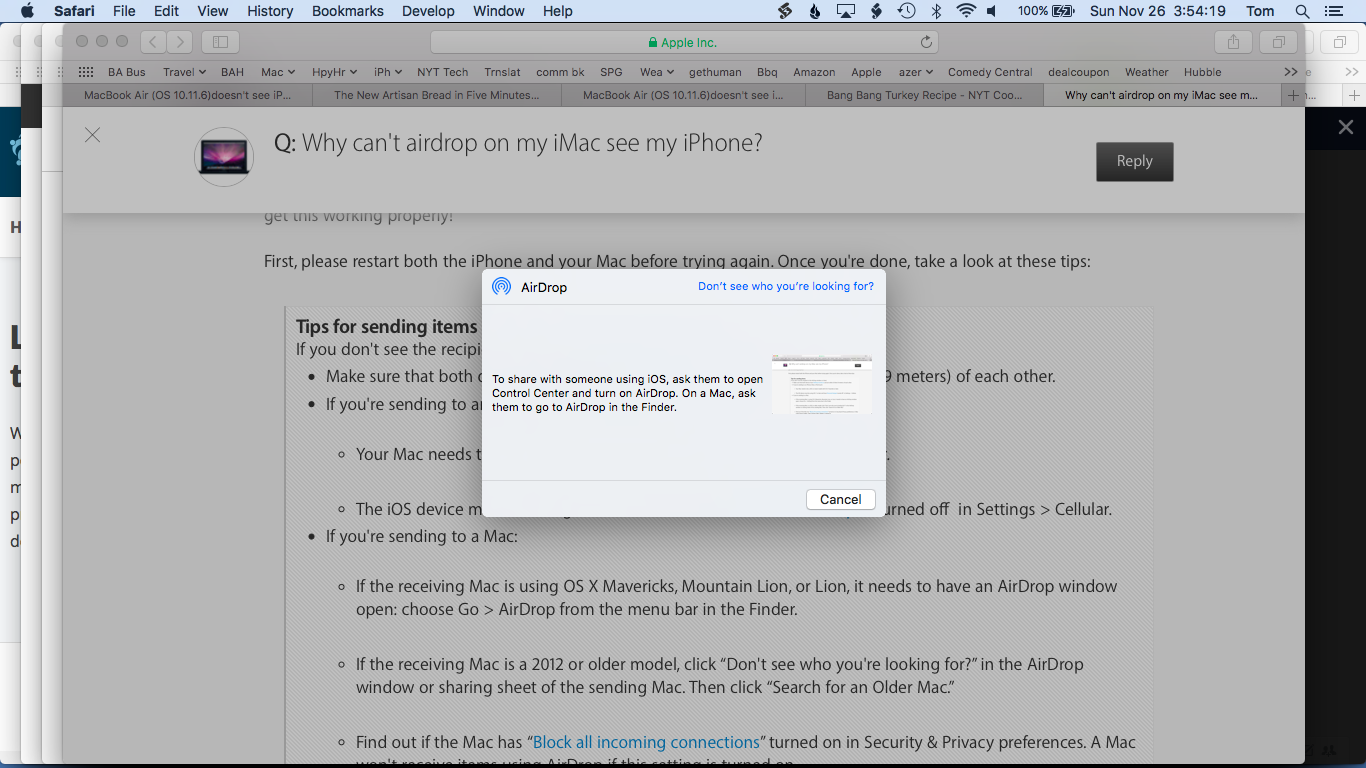1366x768 pixels.
Task: Open the AirPlay display menu
Action: point(846,11)
